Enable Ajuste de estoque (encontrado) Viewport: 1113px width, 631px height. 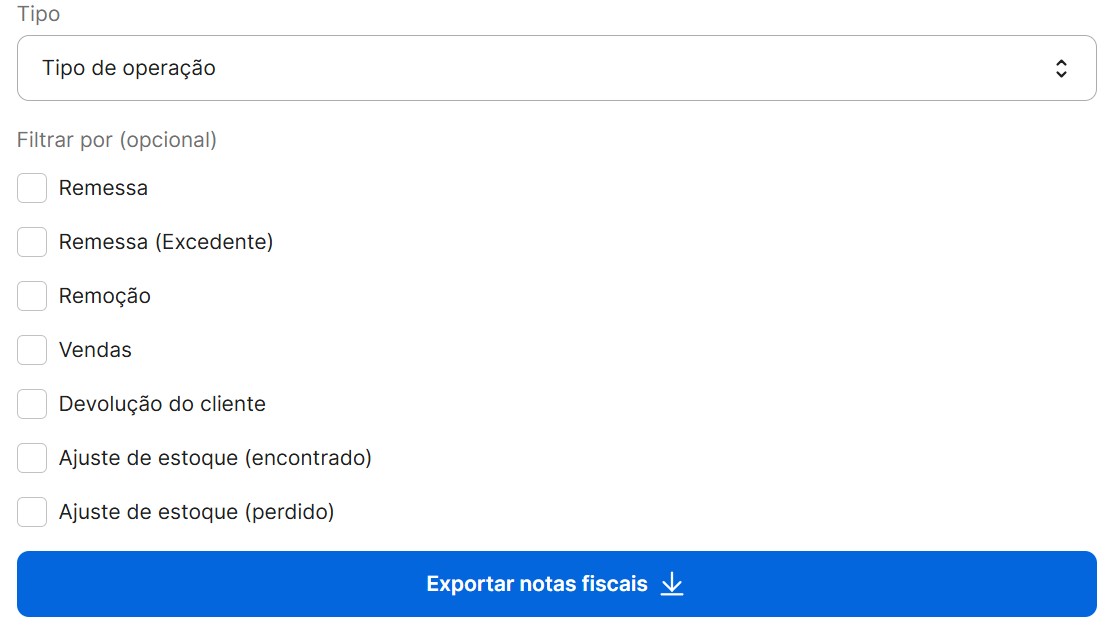pos(31,458)
